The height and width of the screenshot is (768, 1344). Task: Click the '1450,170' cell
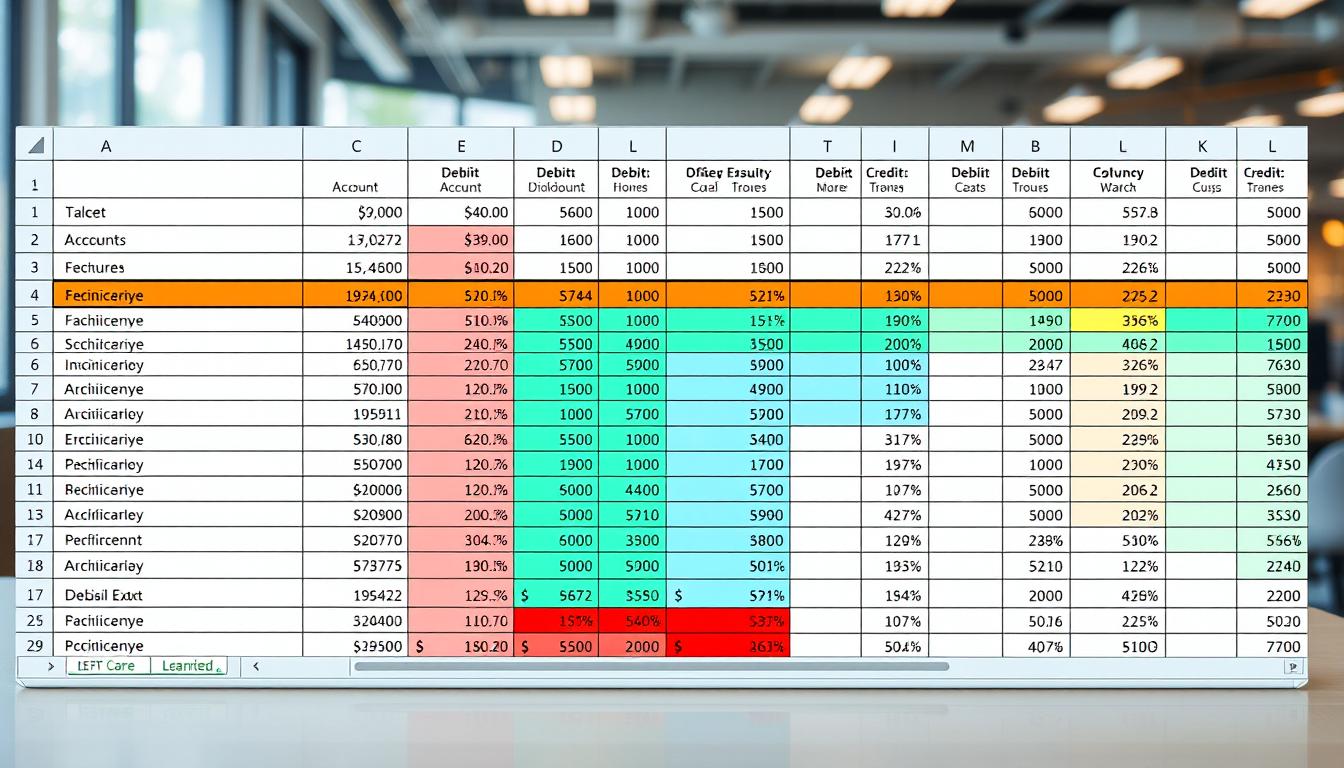coord(356,343)
